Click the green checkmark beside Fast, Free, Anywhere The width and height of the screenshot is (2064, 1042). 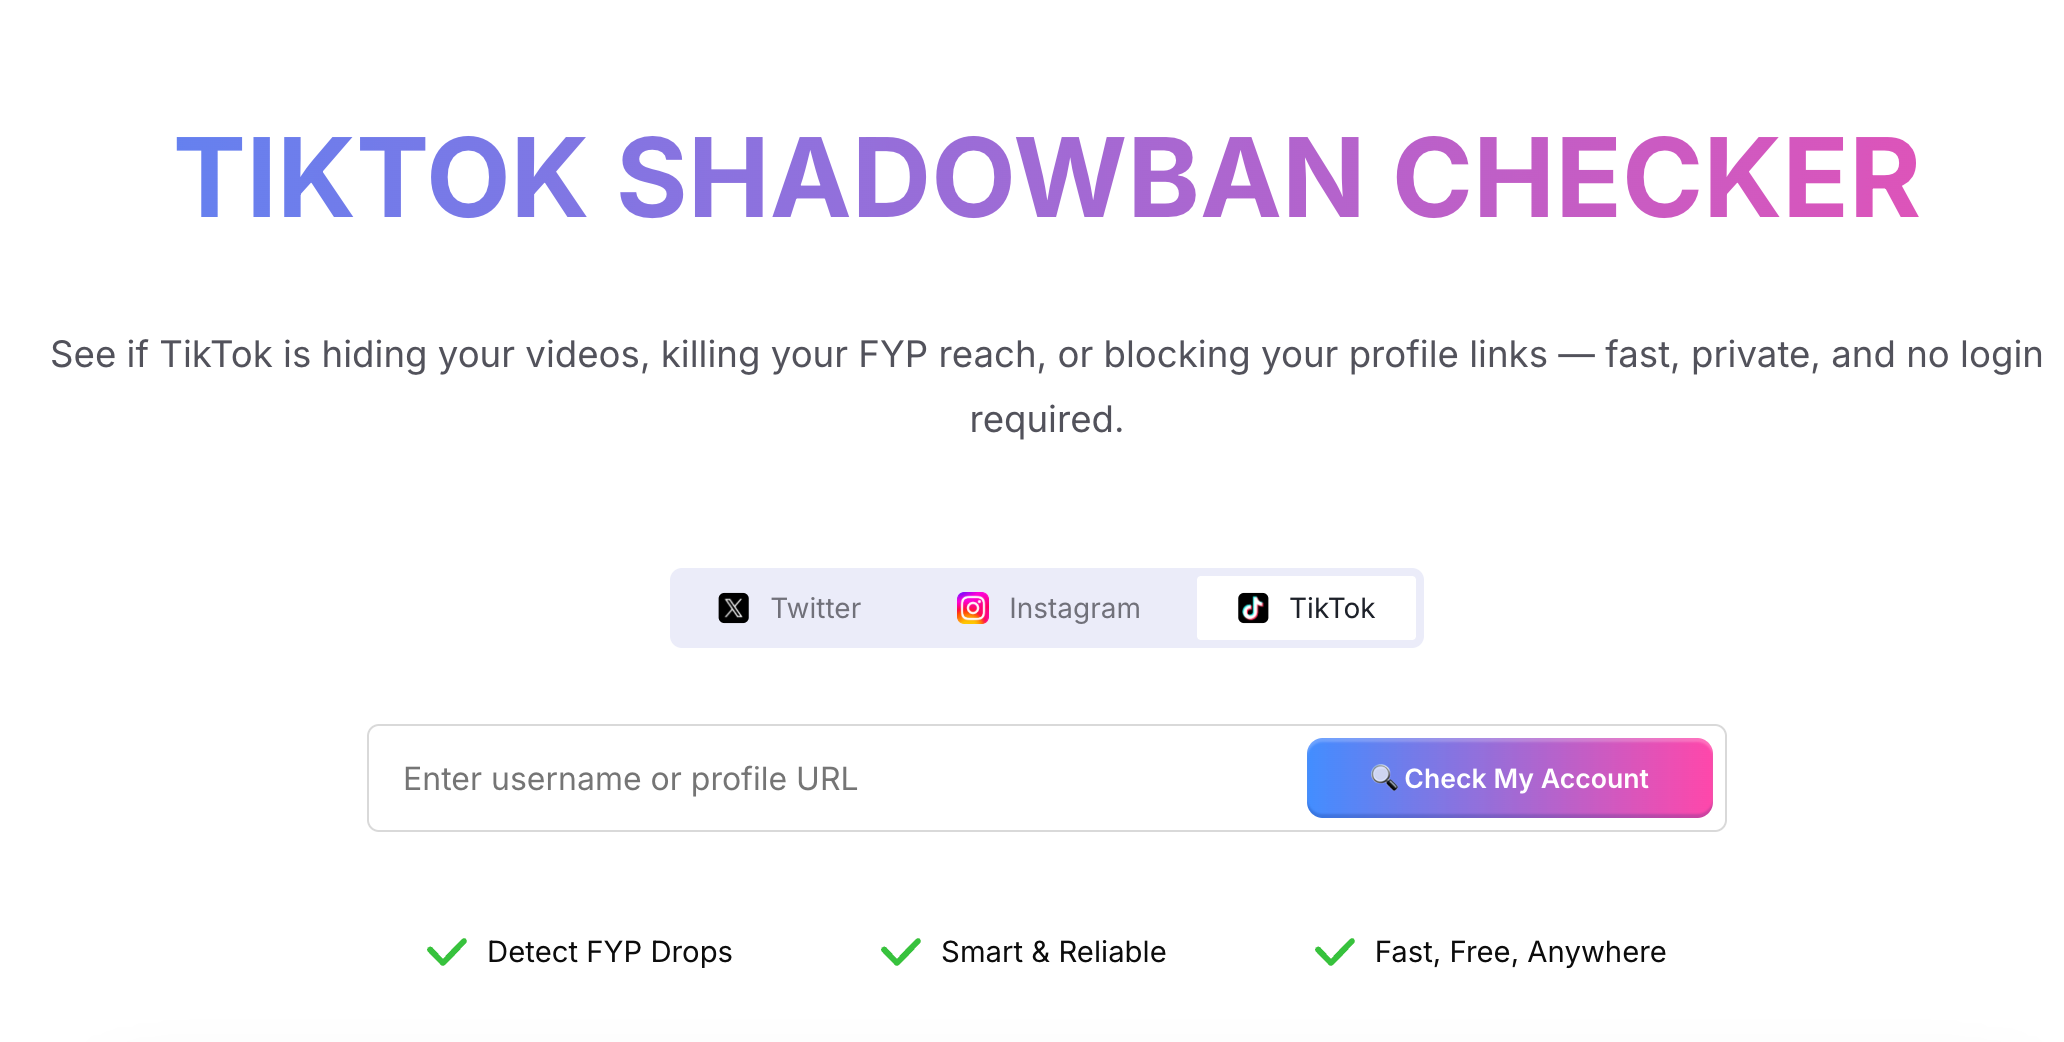pos(1334,951)
